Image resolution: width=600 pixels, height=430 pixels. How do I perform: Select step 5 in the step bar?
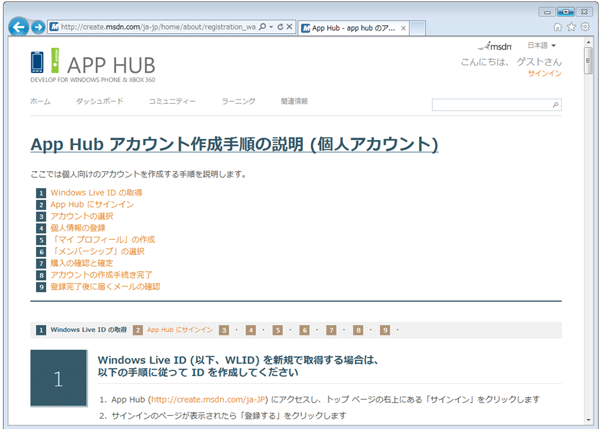(277, 330)
